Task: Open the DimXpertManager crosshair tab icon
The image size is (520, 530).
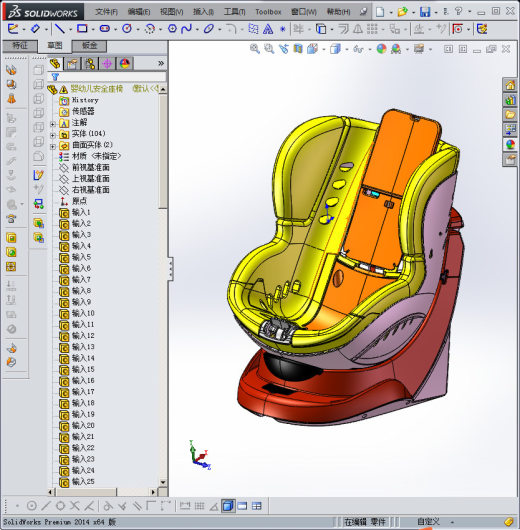Action: (x=107, y=64)
